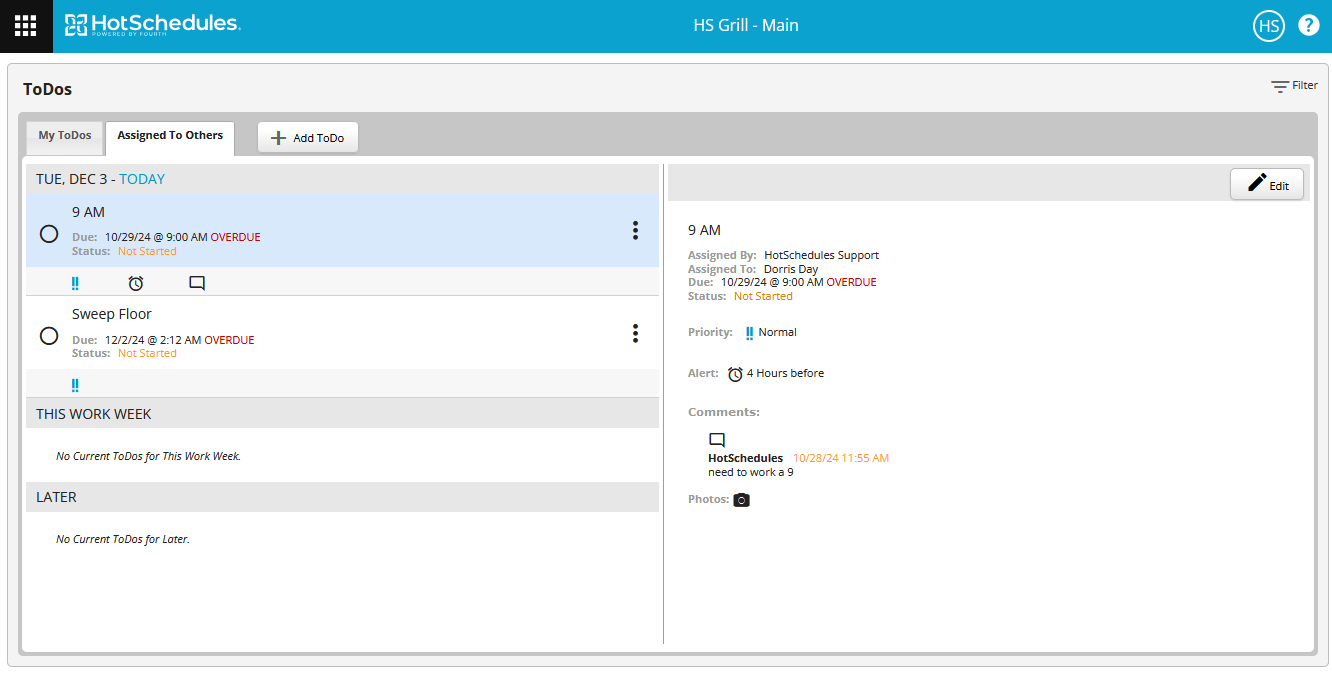Click the priority icon under Sweep Floor todo
Screen dimensions: 1332x673
[x=75, y=385]
